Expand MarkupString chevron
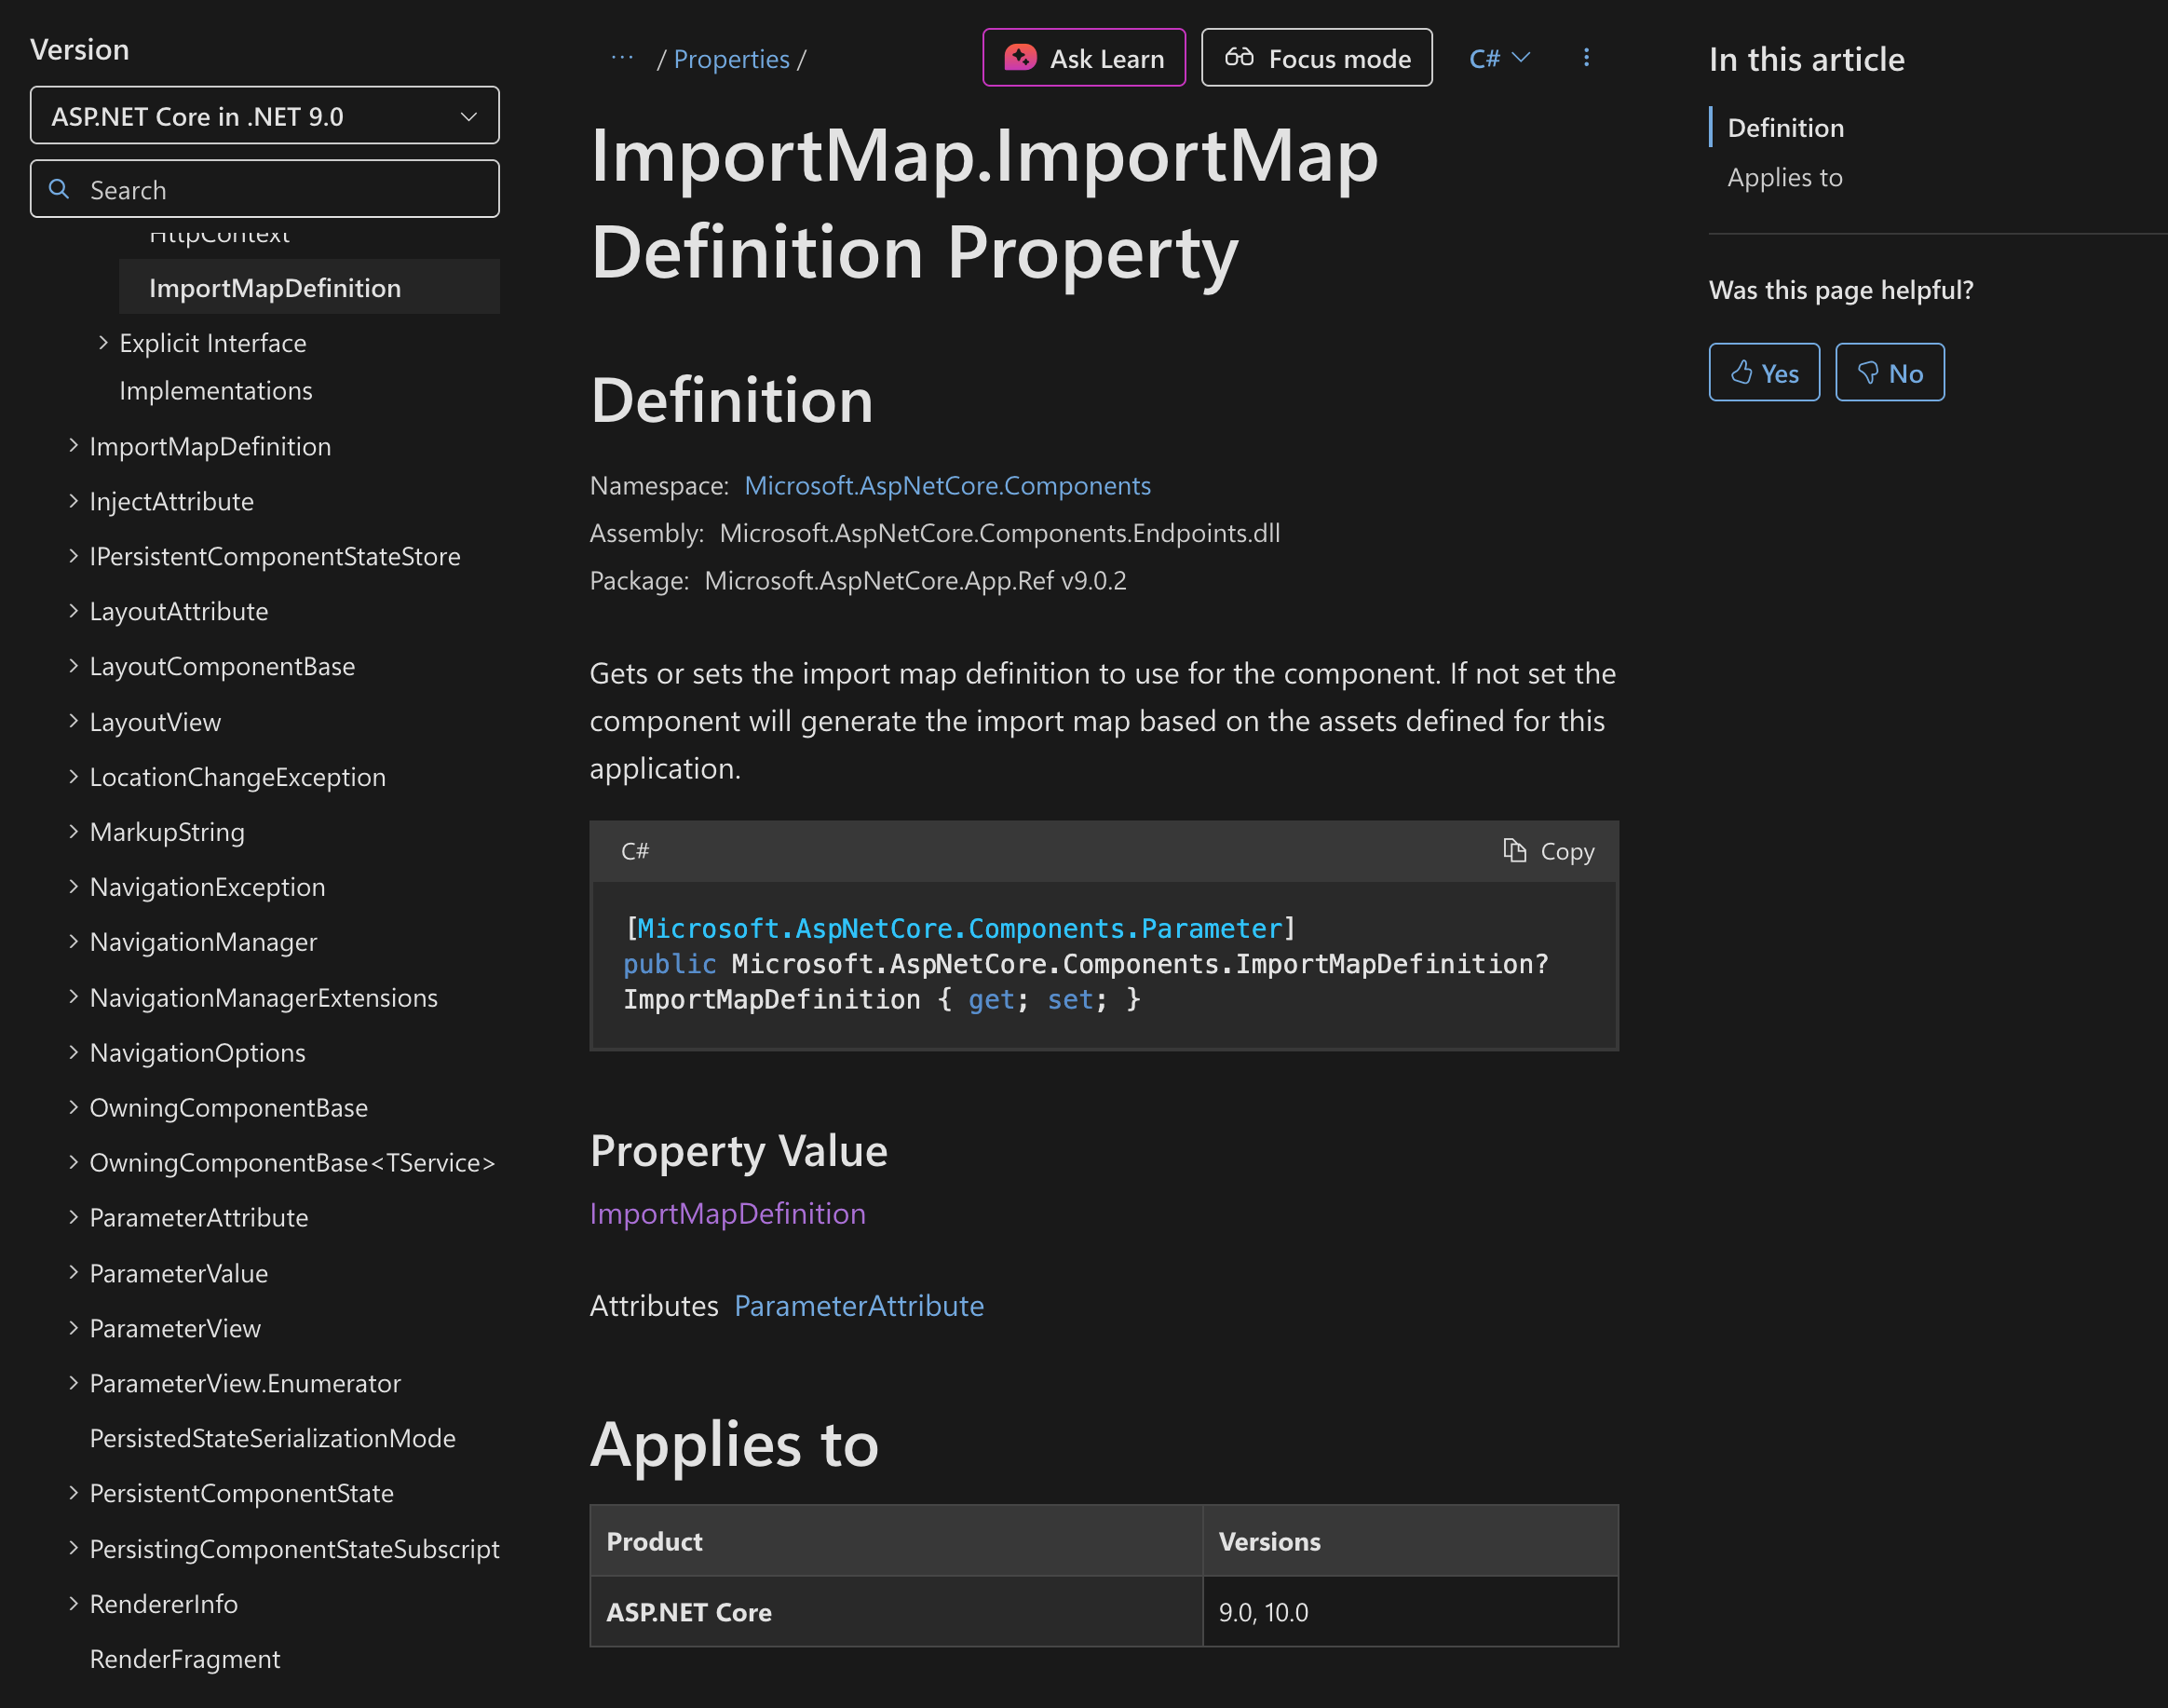The width and height of the screenshot is (2168, 1708). coord(74,832)
